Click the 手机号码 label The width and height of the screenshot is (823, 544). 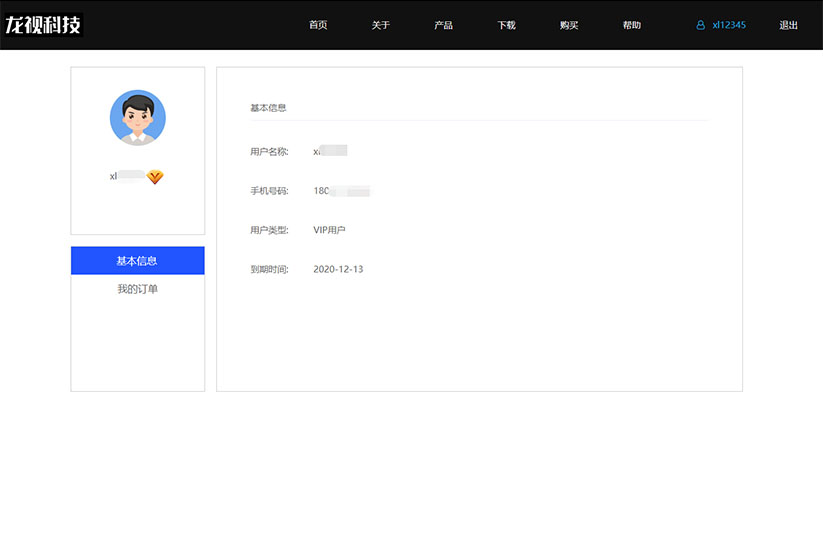pyautogui.click(x=269, y=191)
